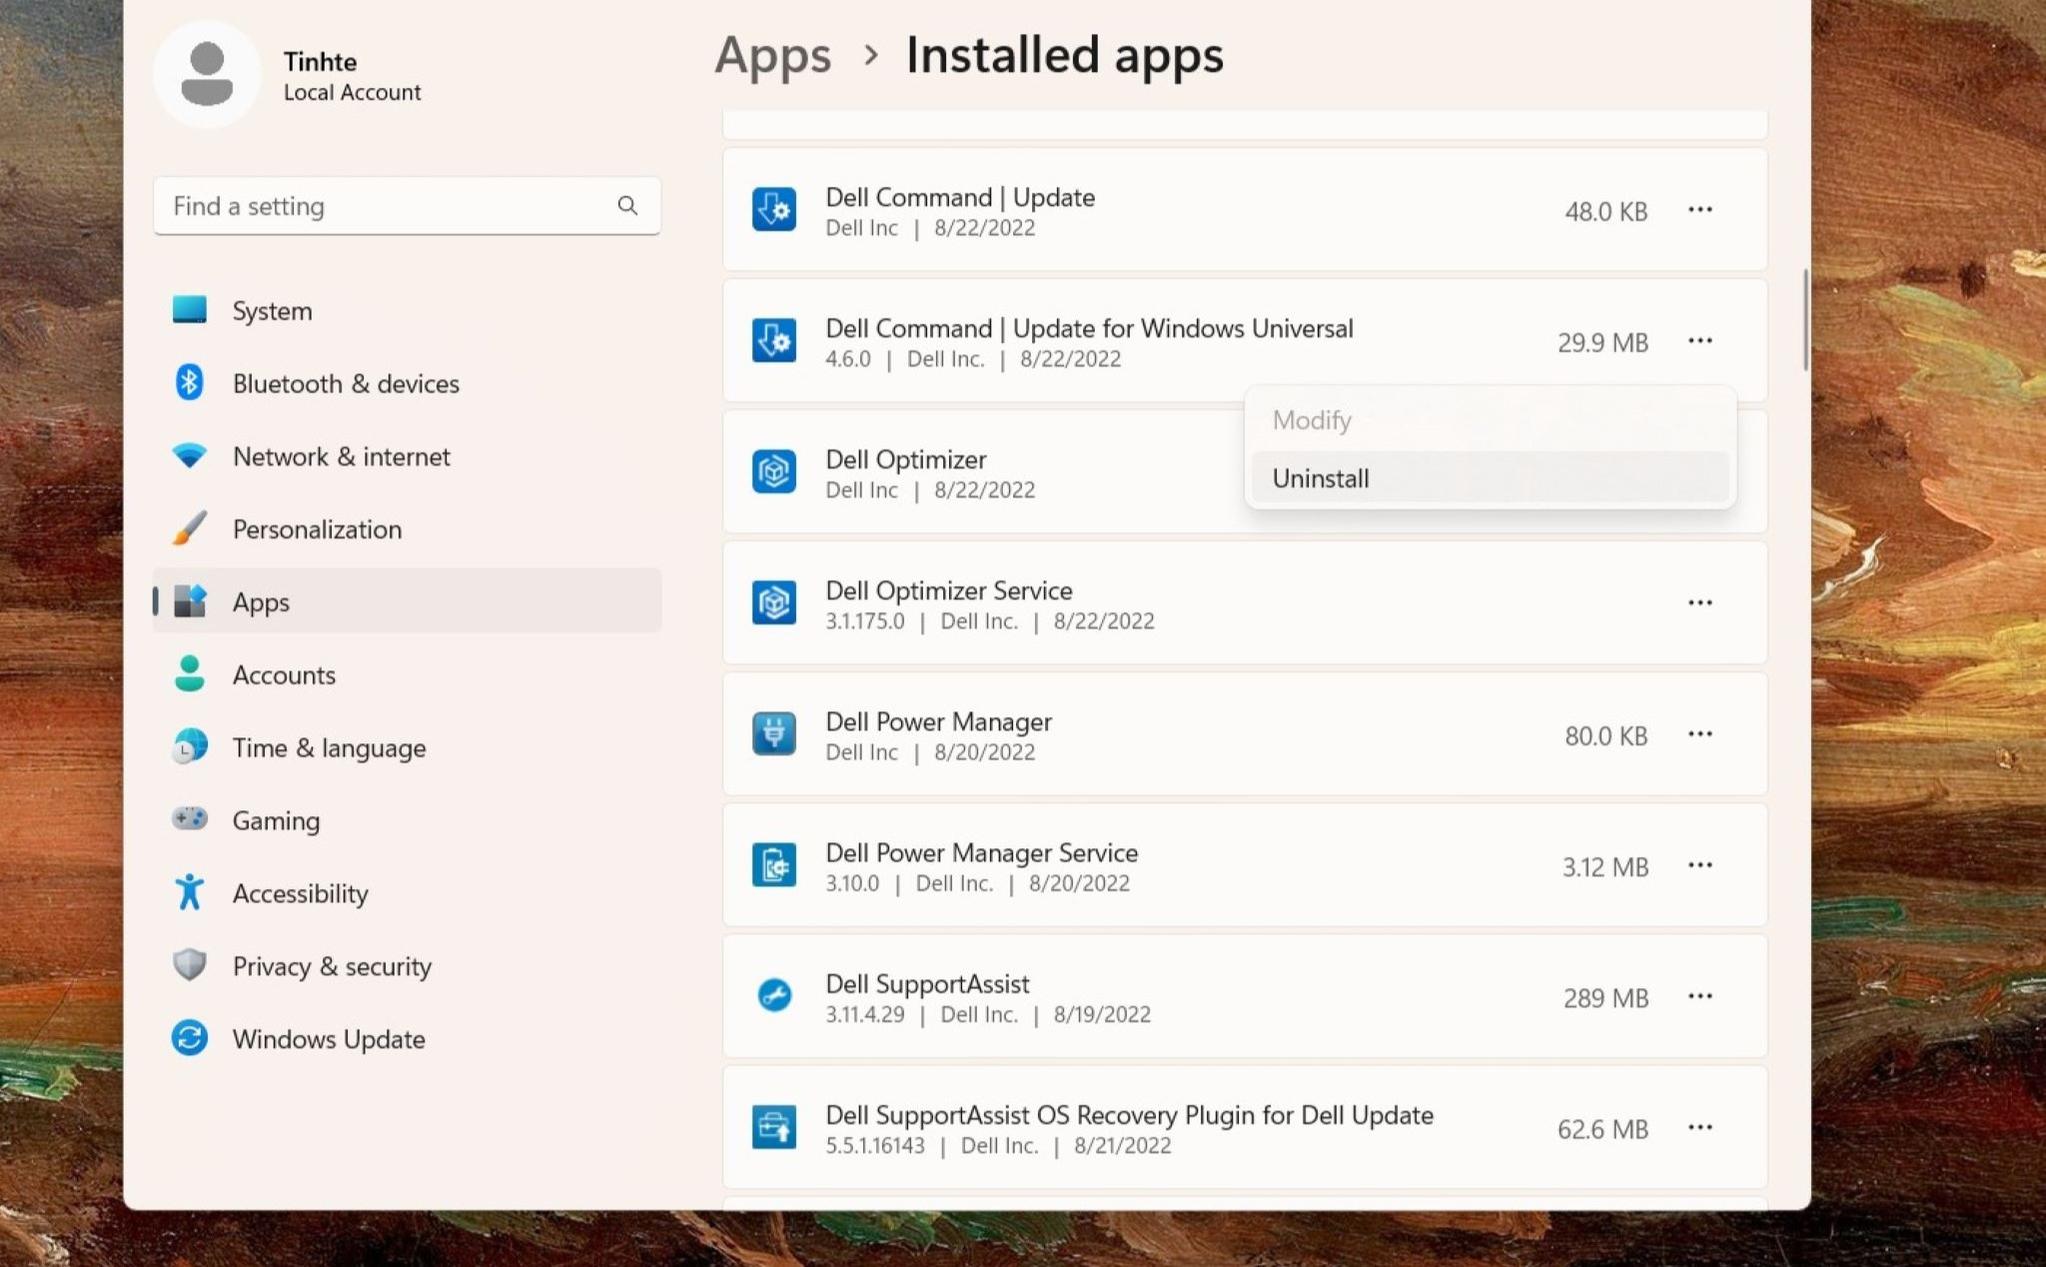The height and width of the screenshot is (1267, 2046).
Task: Open more options for Dell Power Manager
Action: click(x=1700, y=734)
